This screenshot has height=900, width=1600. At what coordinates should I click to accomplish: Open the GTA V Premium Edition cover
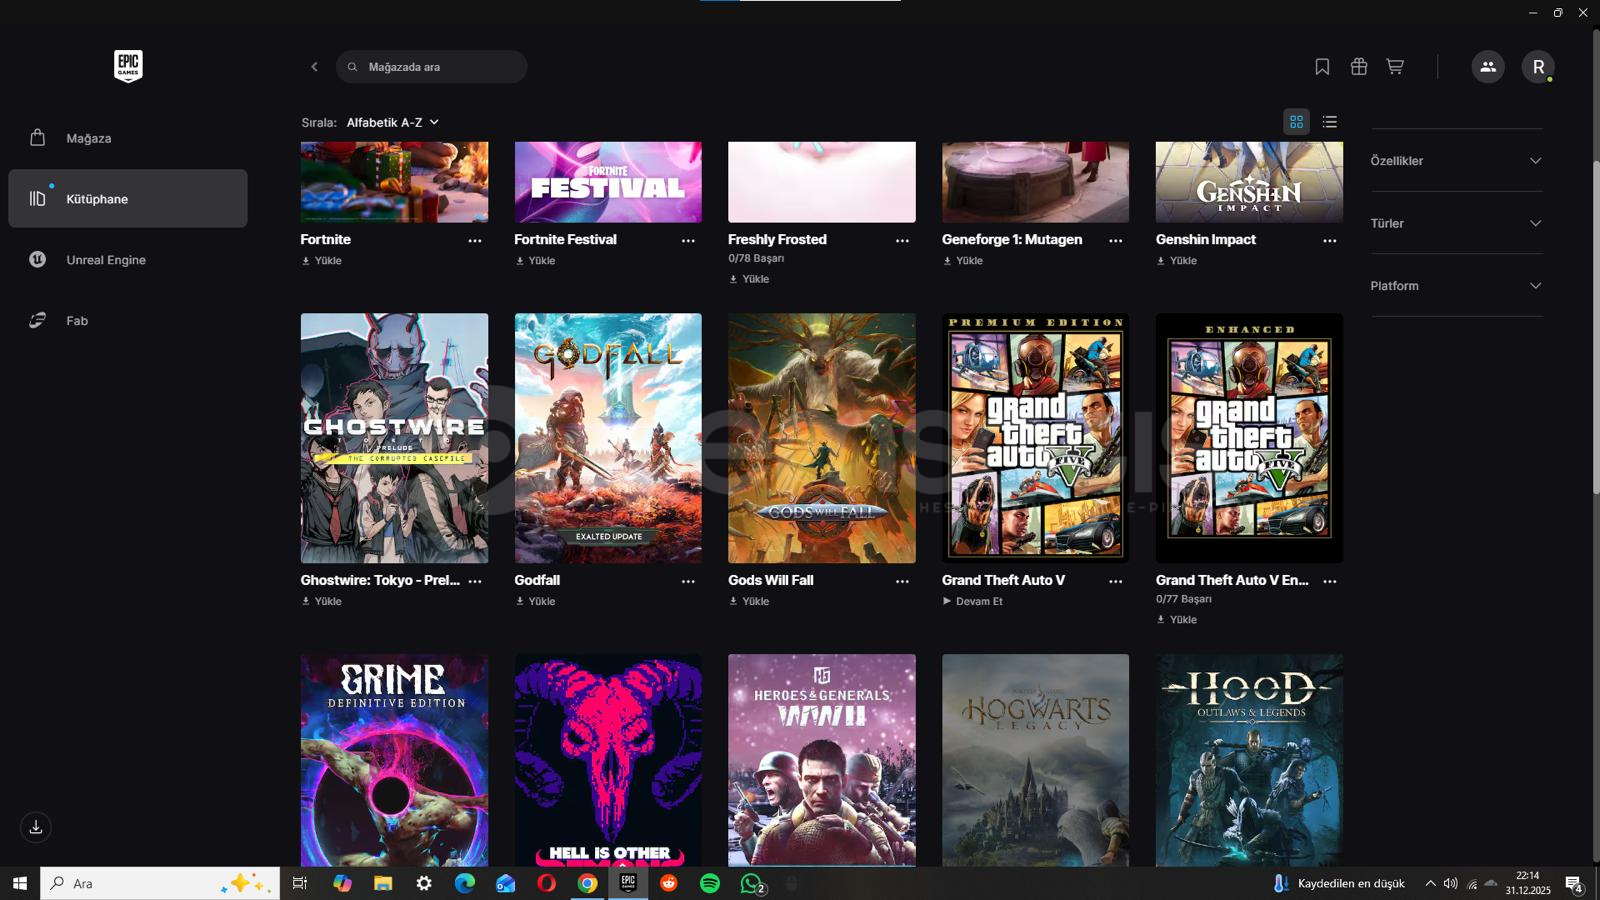tap(1035, 438)
